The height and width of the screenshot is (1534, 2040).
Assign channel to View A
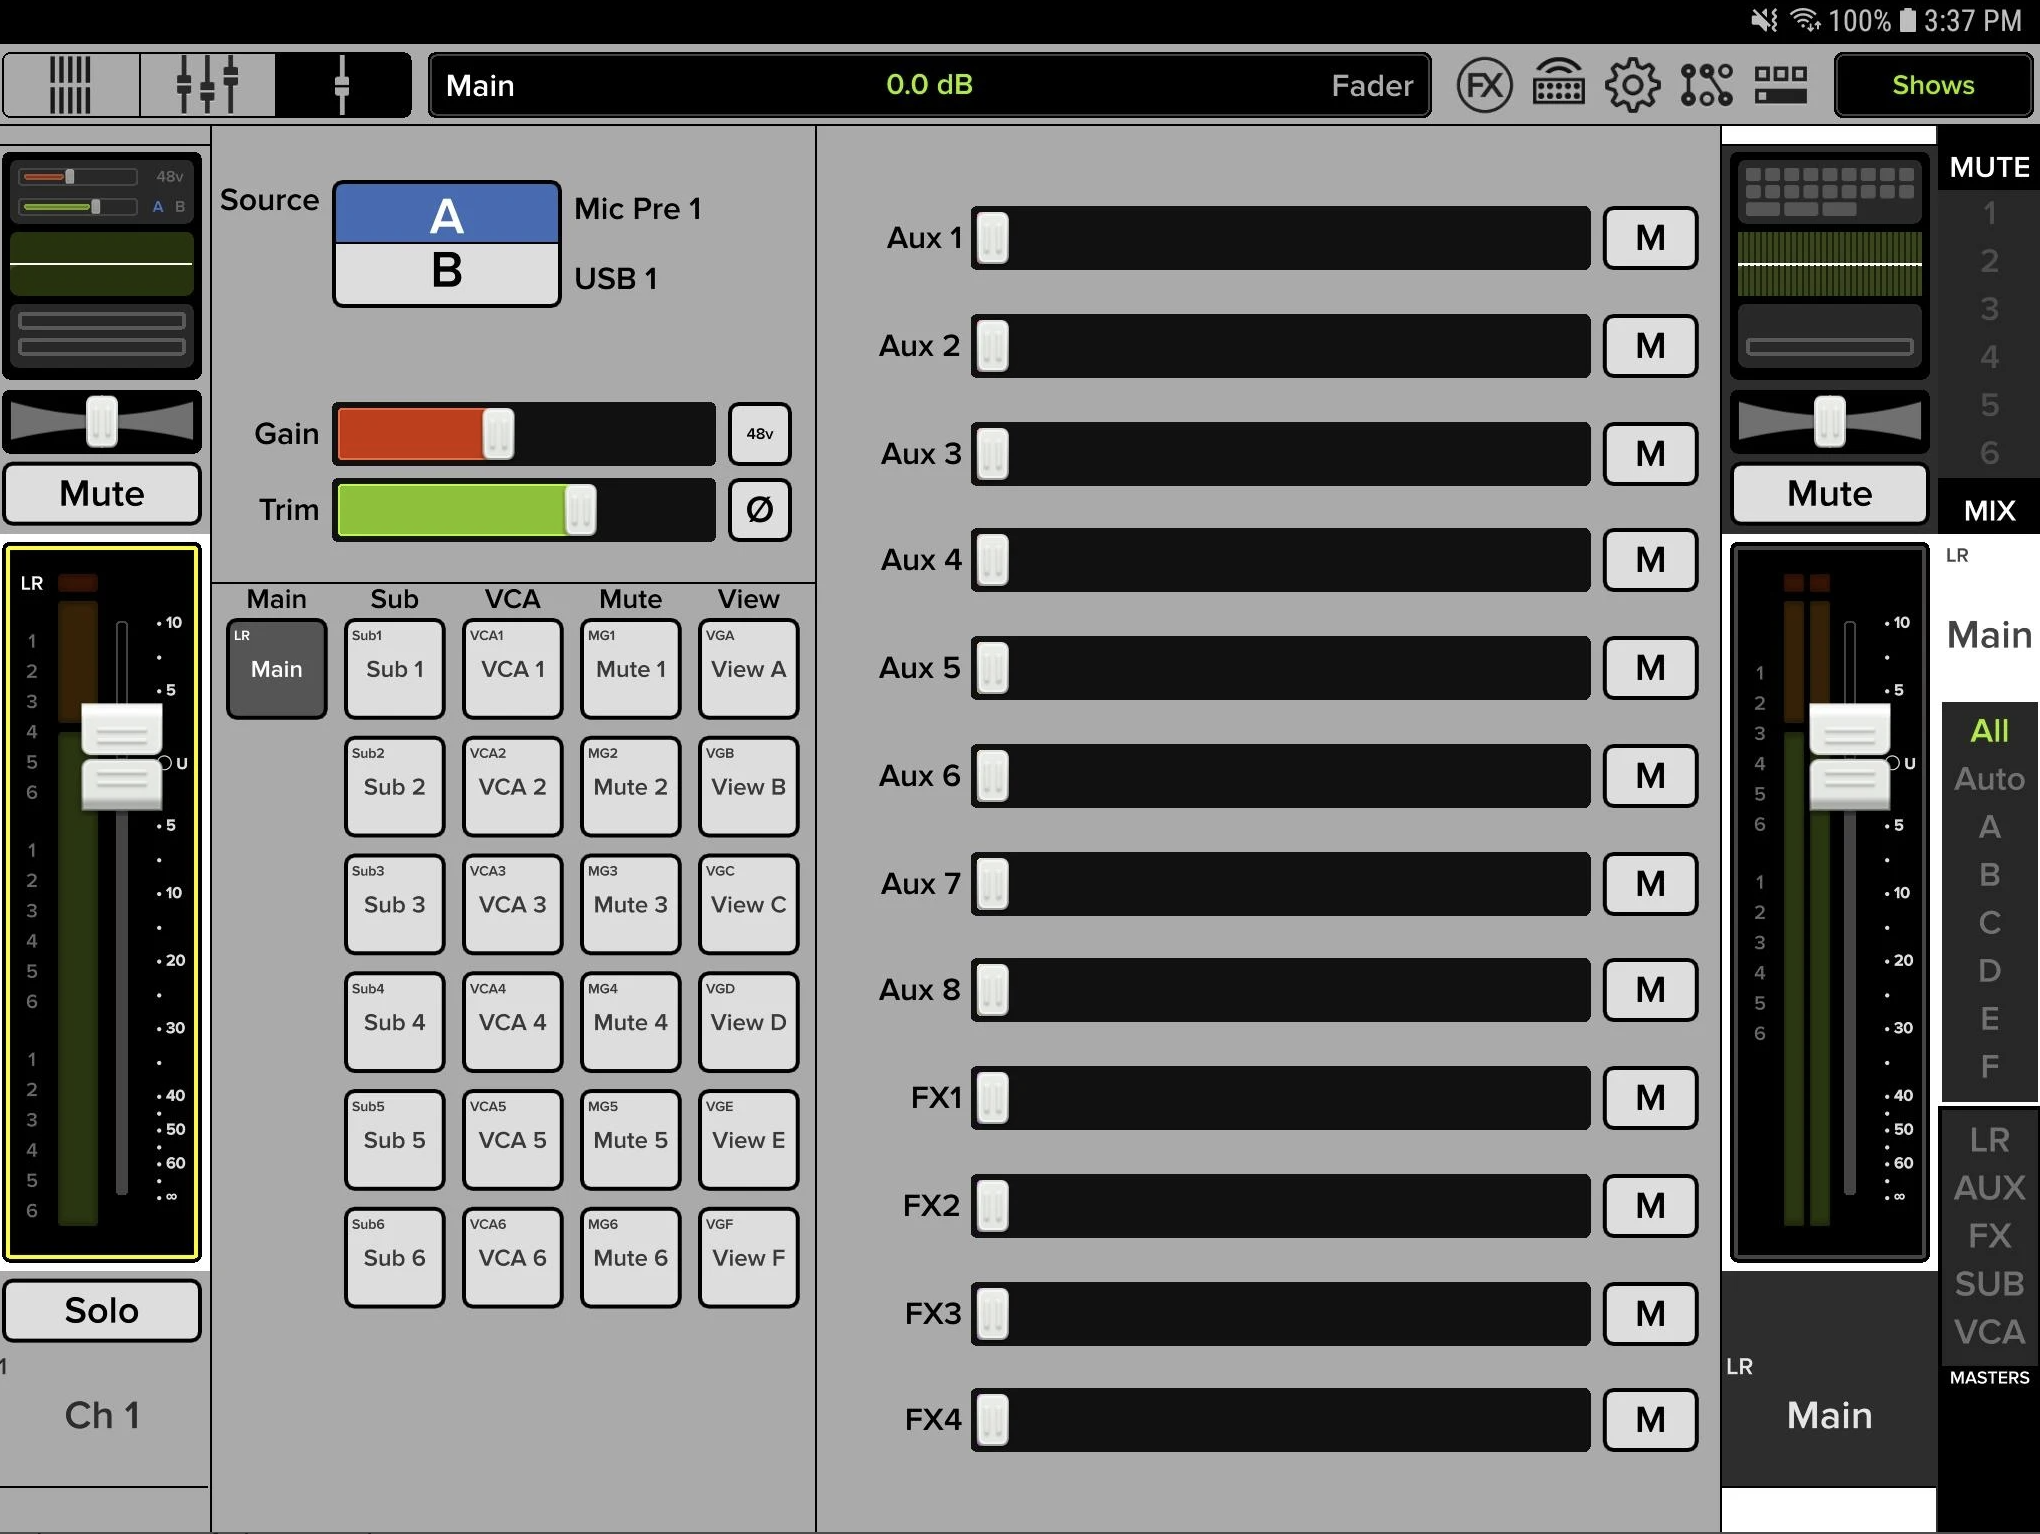tap(749, 669)
